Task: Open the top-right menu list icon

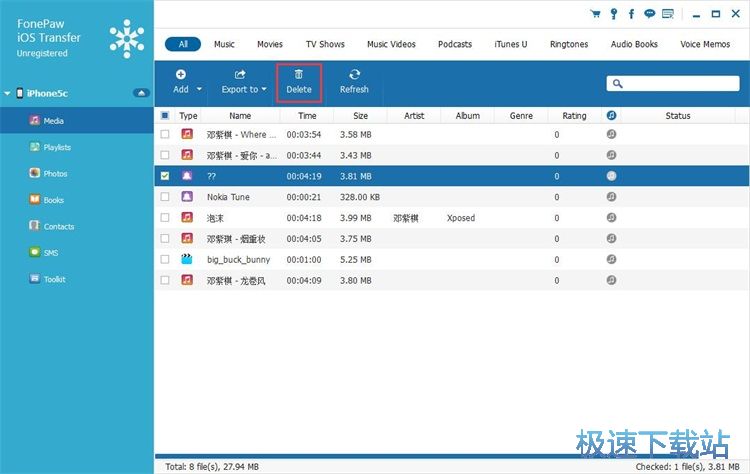Action: tap(668, 13)
